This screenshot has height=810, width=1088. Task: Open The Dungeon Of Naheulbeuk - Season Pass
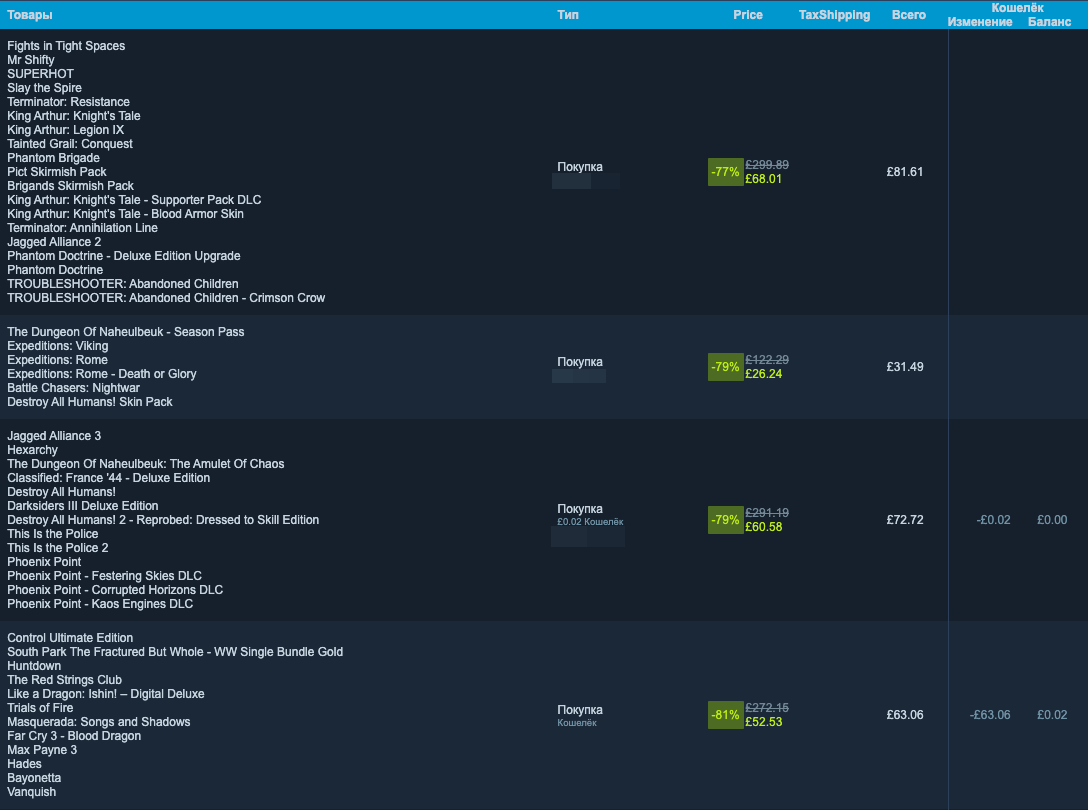[126, 332]
